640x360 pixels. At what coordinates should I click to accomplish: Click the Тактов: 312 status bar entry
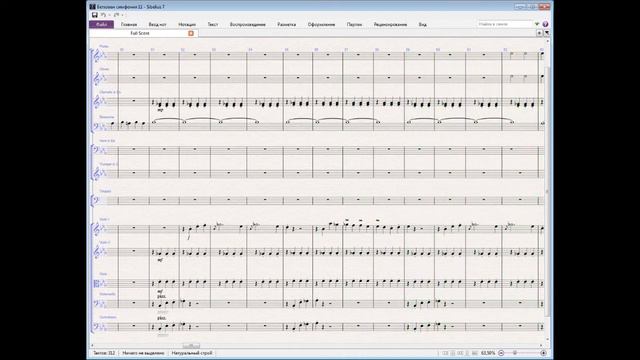click(104, 353)
